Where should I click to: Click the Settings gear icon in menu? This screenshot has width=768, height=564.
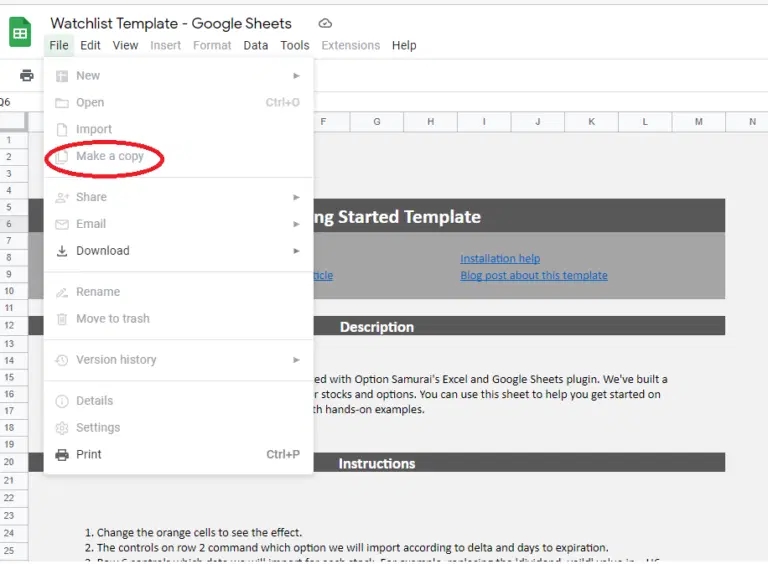[x=62, y=428]
